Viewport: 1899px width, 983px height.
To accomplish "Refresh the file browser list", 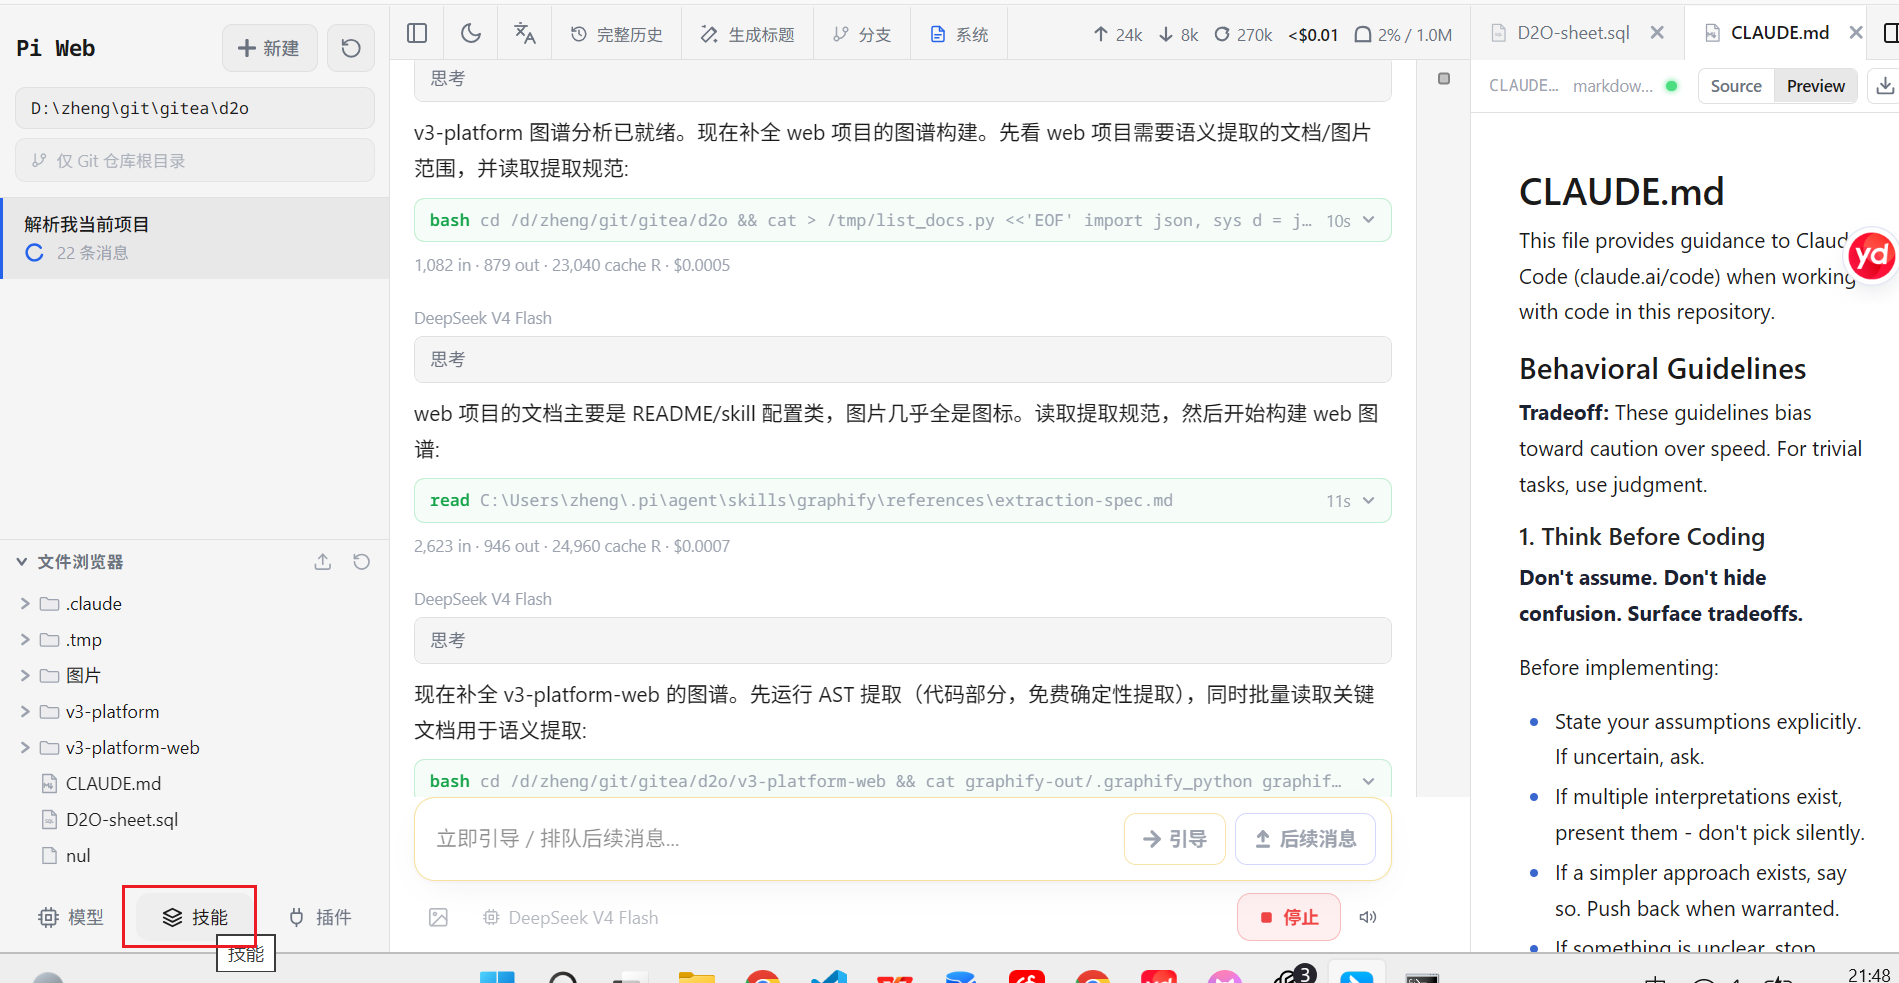I will click(362, 562).
